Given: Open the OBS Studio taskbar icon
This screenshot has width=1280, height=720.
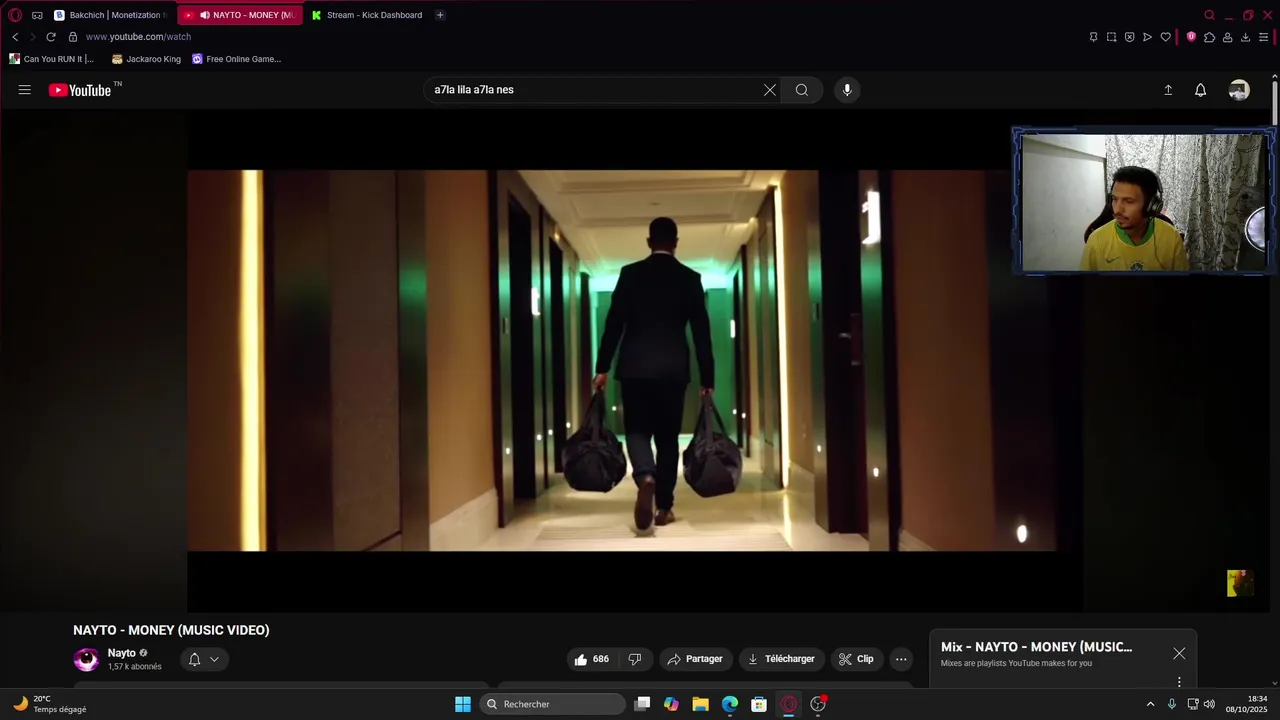Looking at the screenshot, I should (818, 704).
